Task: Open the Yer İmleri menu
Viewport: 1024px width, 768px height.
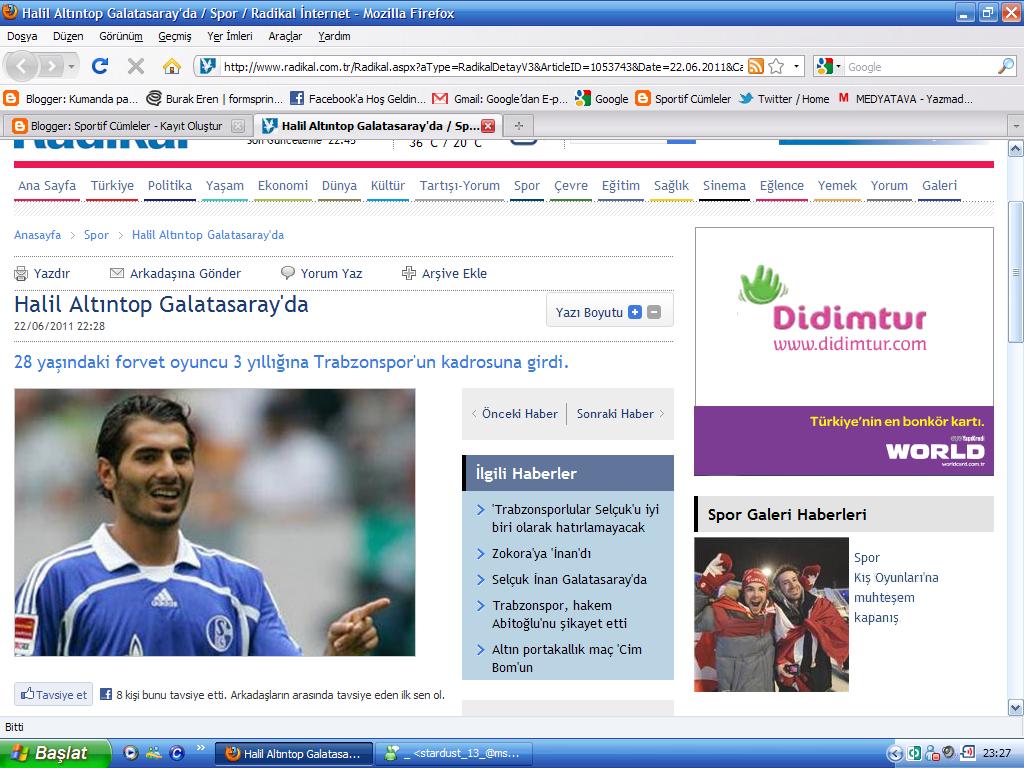Action: [x=229, y=36]
